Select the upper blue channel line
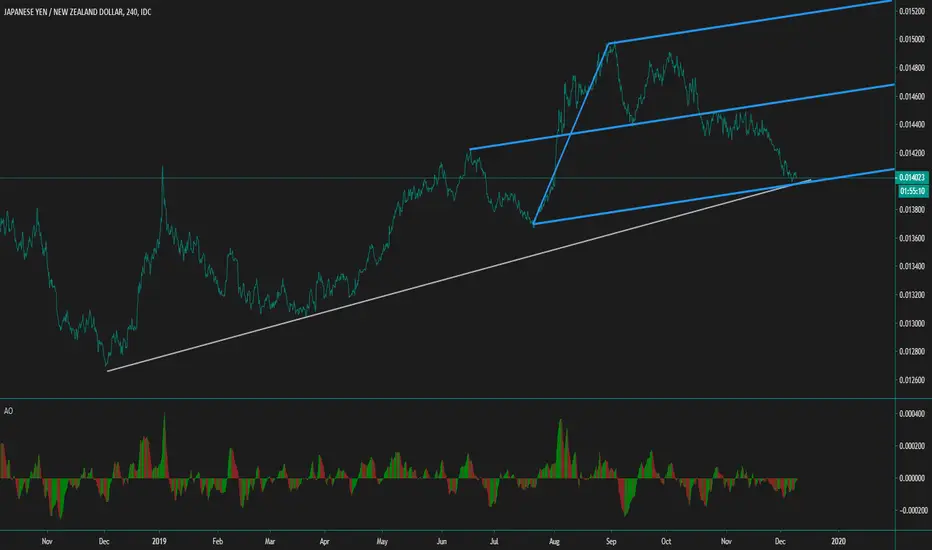The width and height of the screenshot is (932, 550). tap(750, 22)
